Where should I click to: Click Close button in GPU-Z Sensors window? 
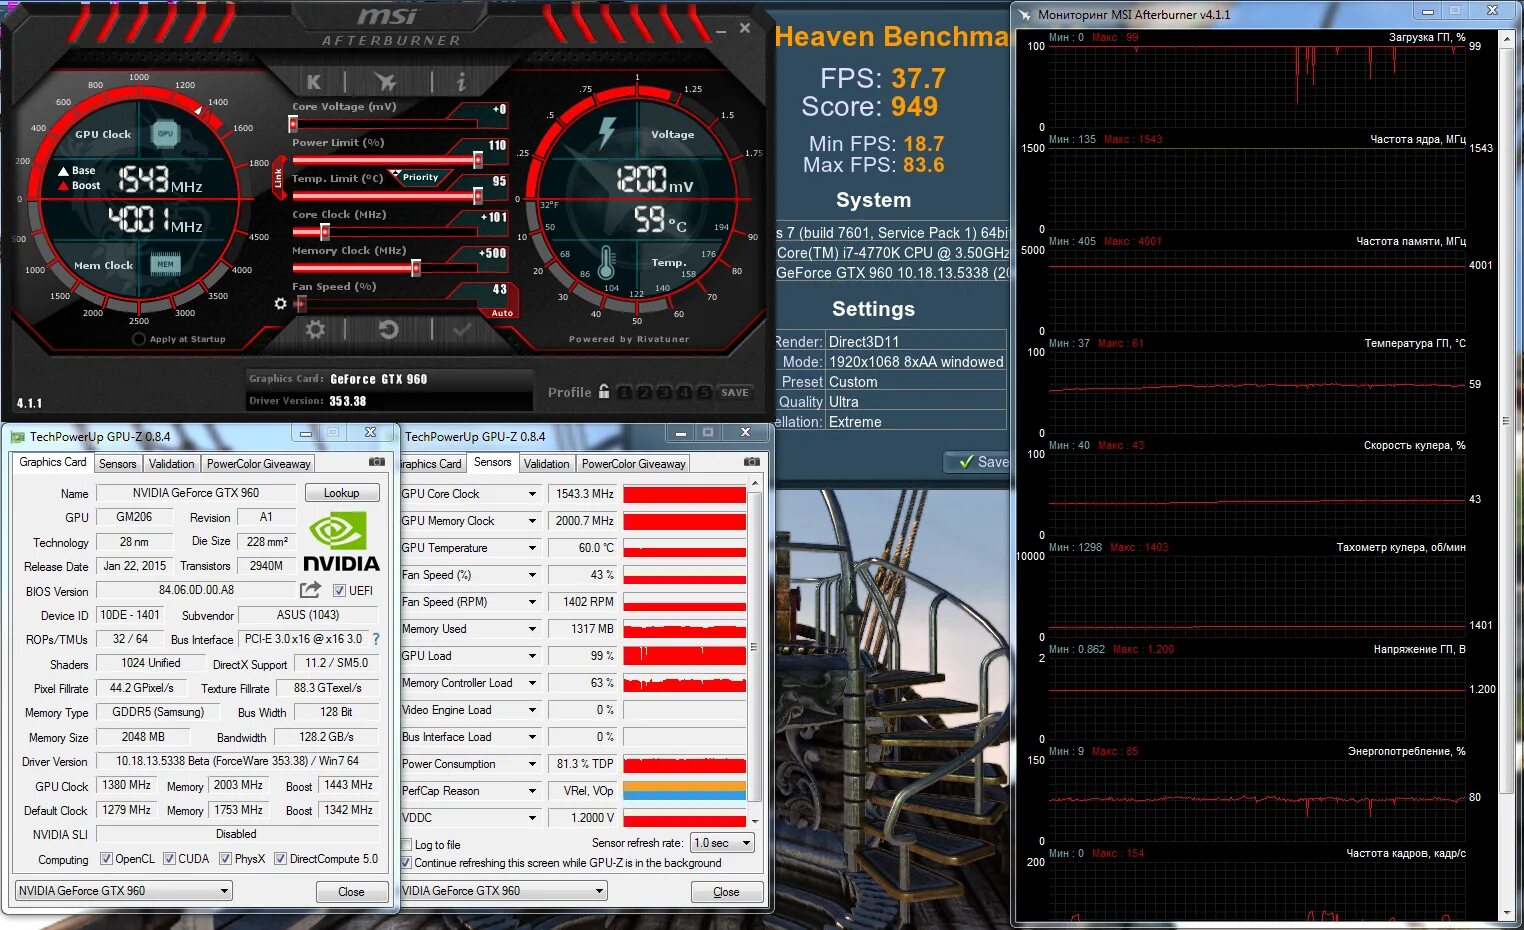726,891
